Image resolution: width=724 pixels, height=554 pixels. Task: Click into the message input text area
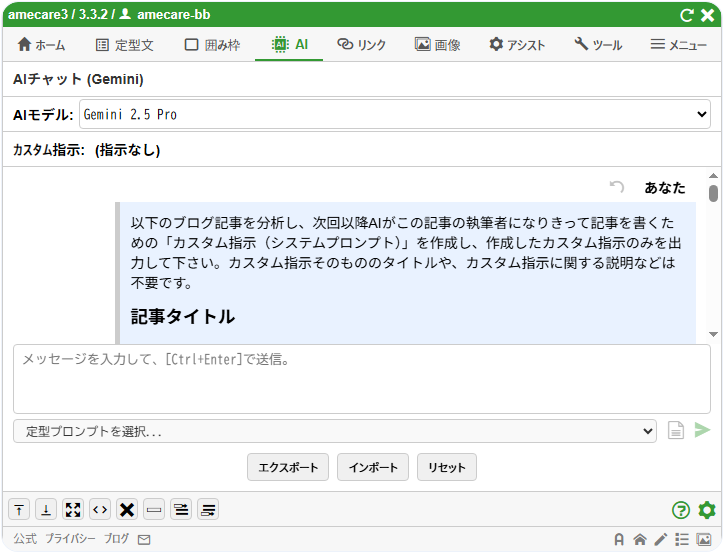point(361,379)
